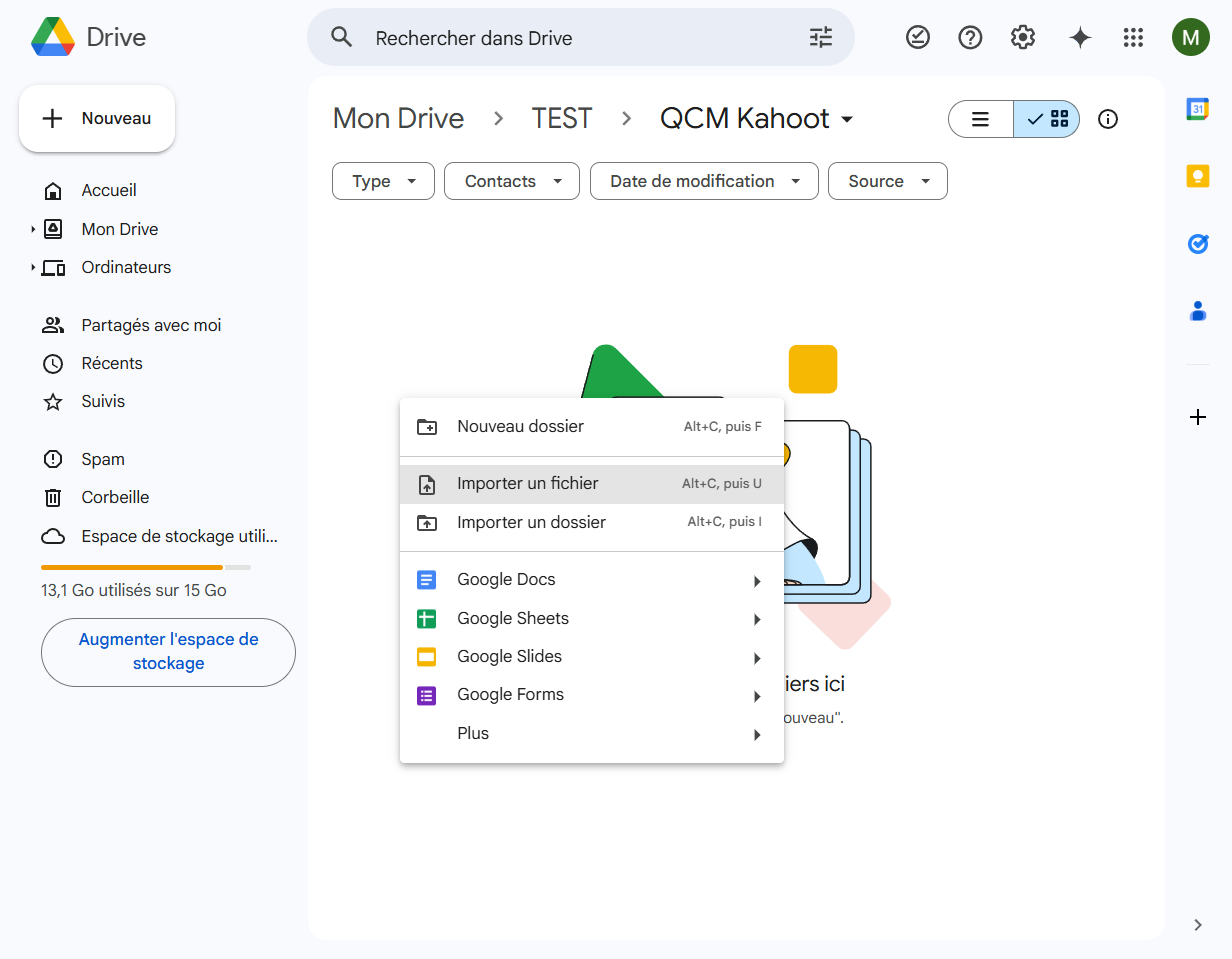Go to TEST breadcrumb folder

562,118
